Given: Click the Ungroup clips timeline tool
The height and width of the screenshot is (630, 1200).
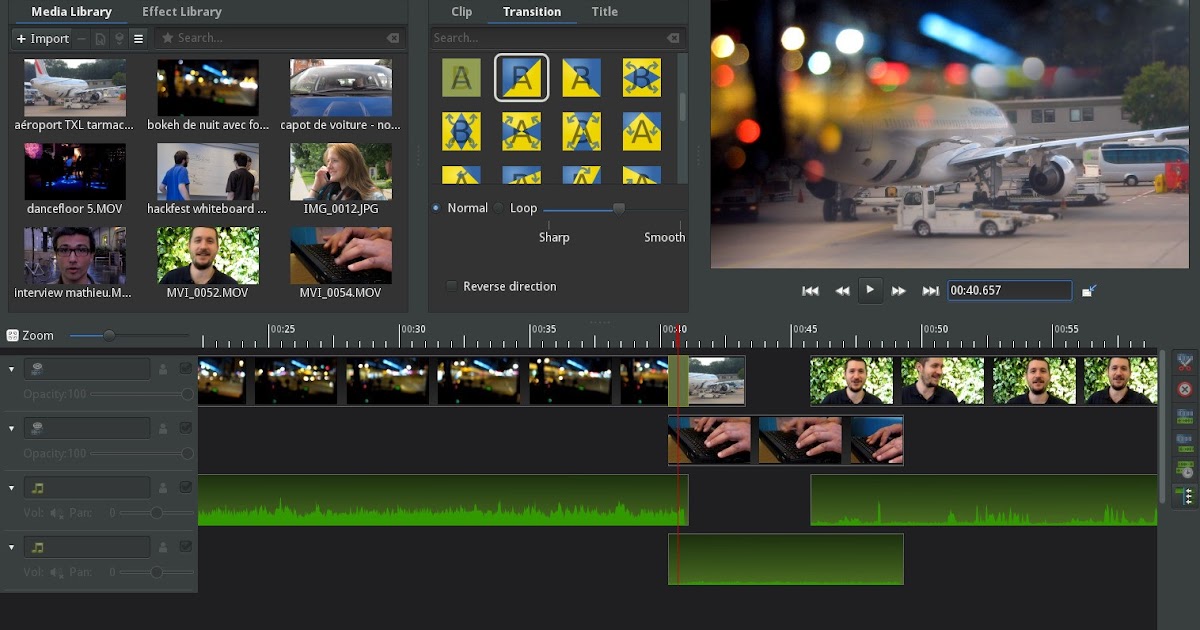Looking at the screenshot, I should [1185, 443].
